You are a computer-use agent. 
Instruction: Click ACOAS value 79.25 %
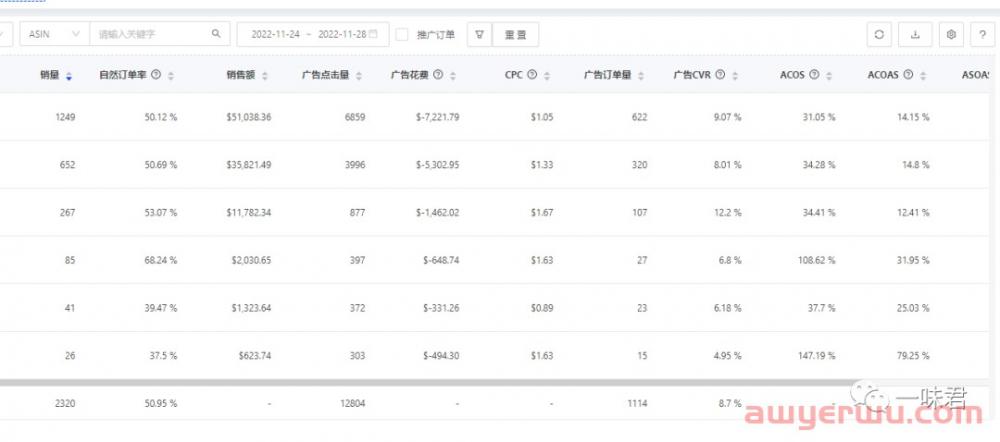pos(913,356)
